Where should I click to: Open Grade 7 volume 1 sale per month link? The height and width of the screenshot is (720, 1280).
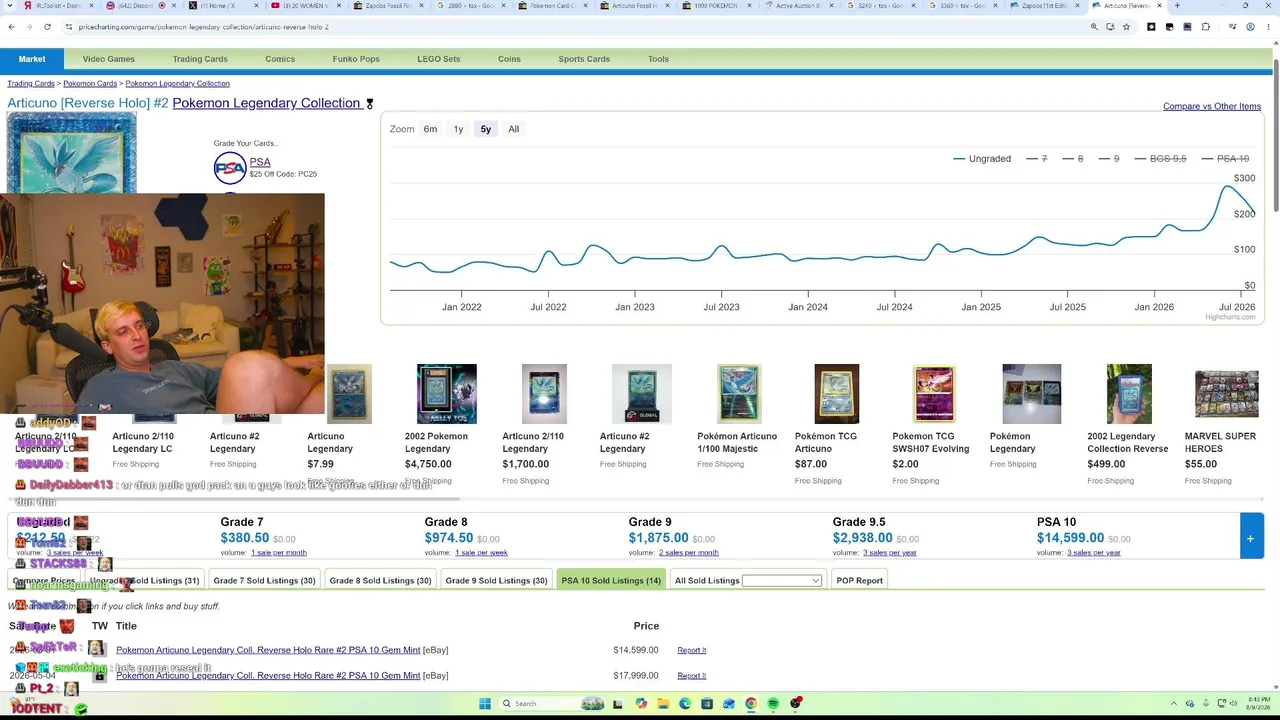278,553
